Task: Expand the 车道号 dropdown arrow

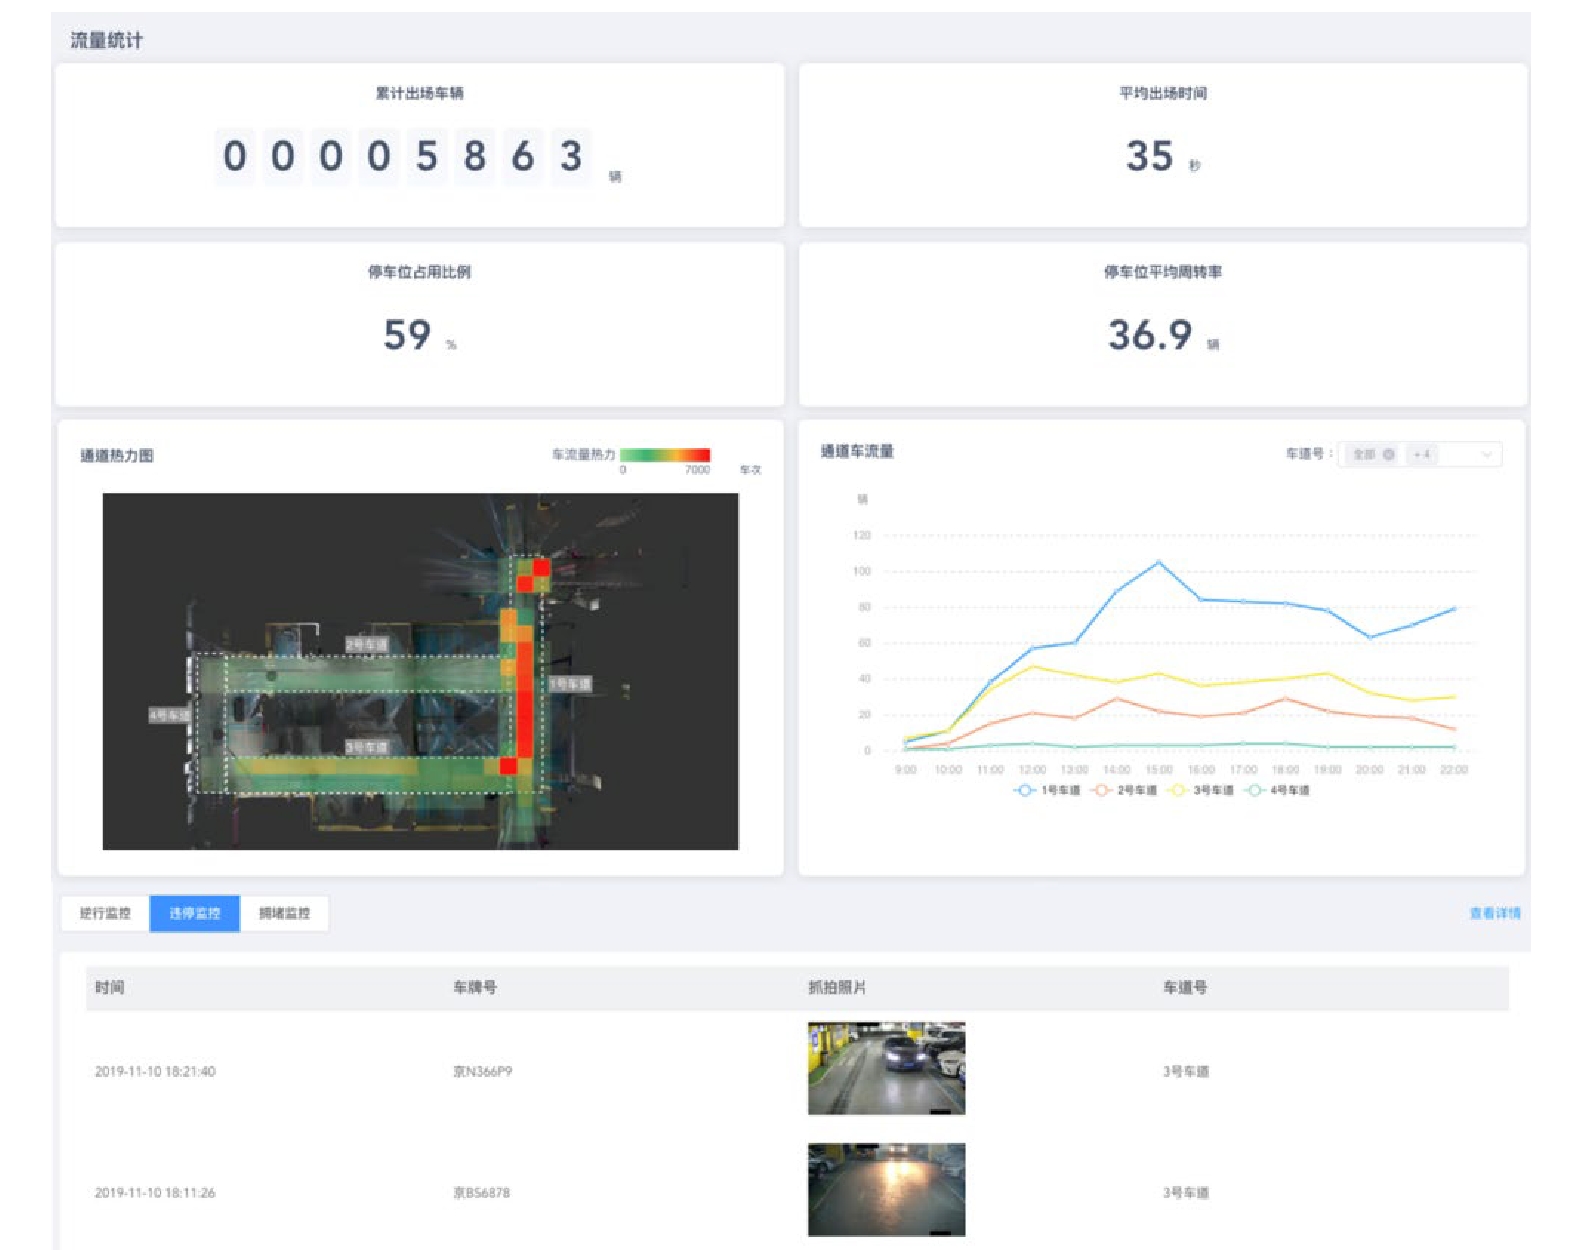Action: [x=1487, y=455]
